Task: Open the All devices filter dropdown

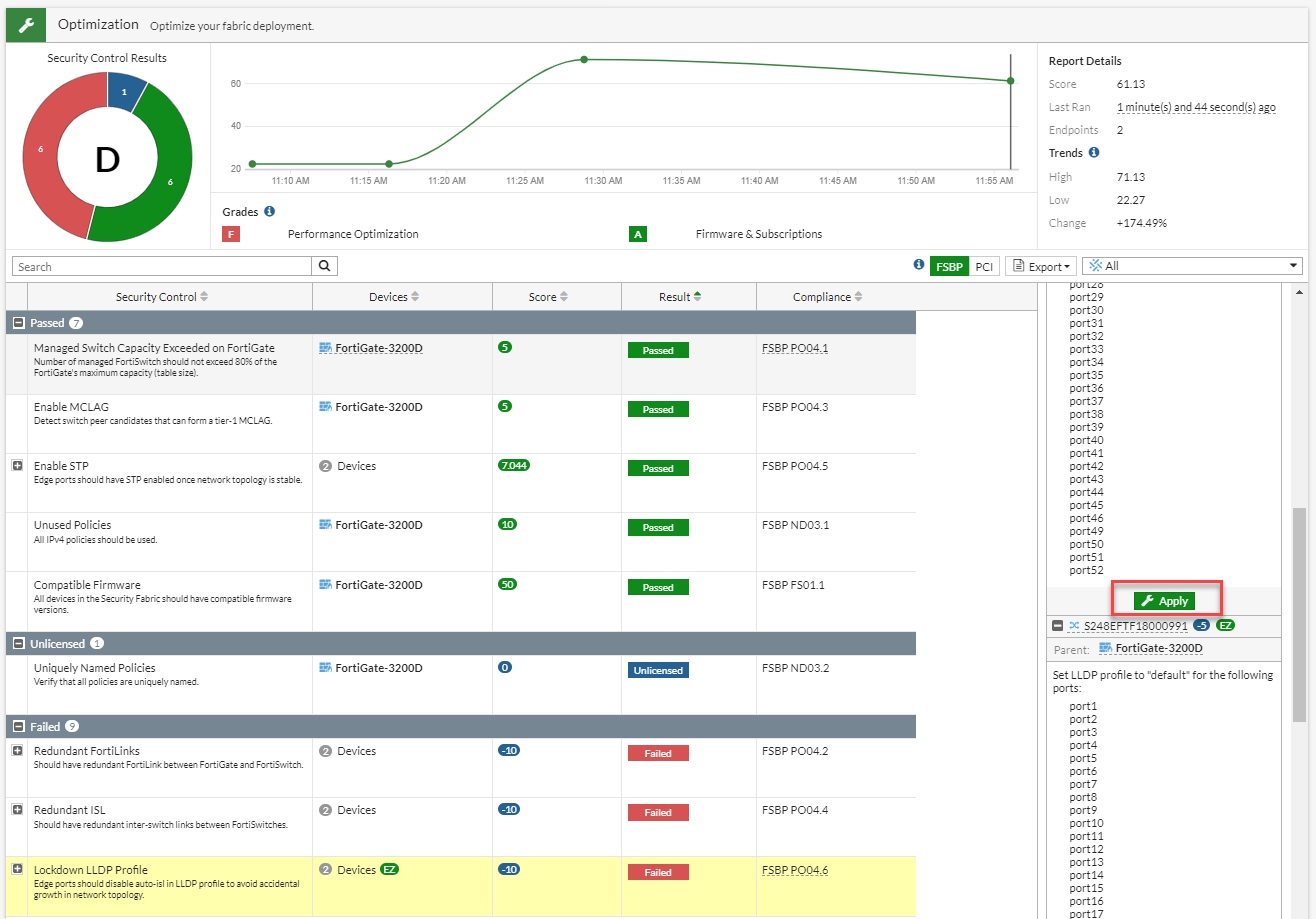Action: tap(1192, 267)
